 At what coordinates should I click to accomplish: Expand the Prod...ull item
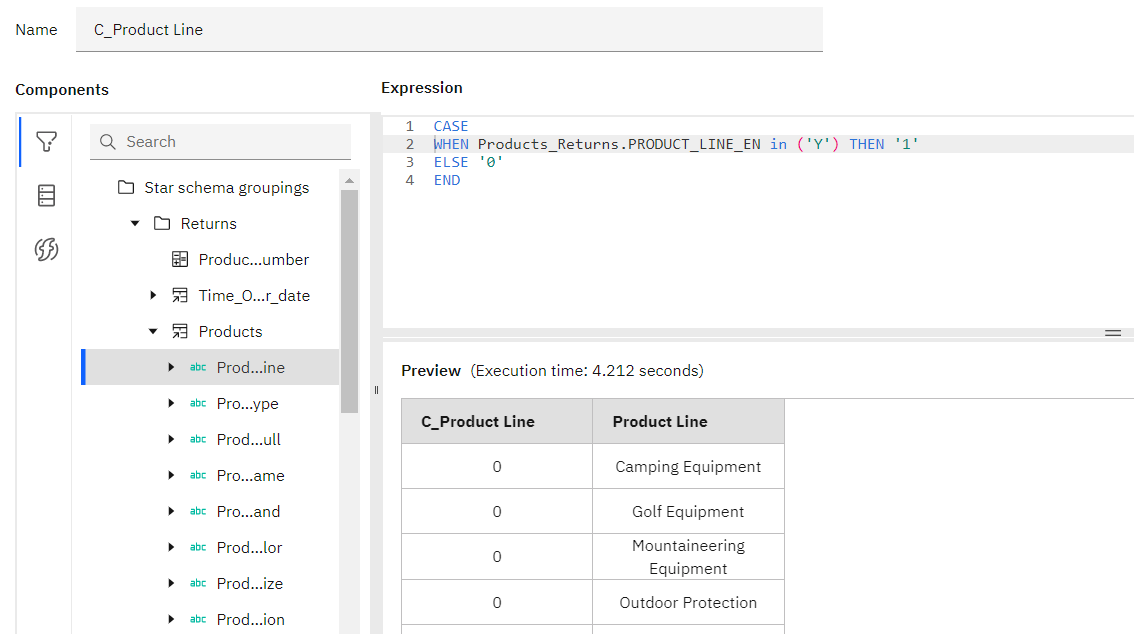pos(171,440)
